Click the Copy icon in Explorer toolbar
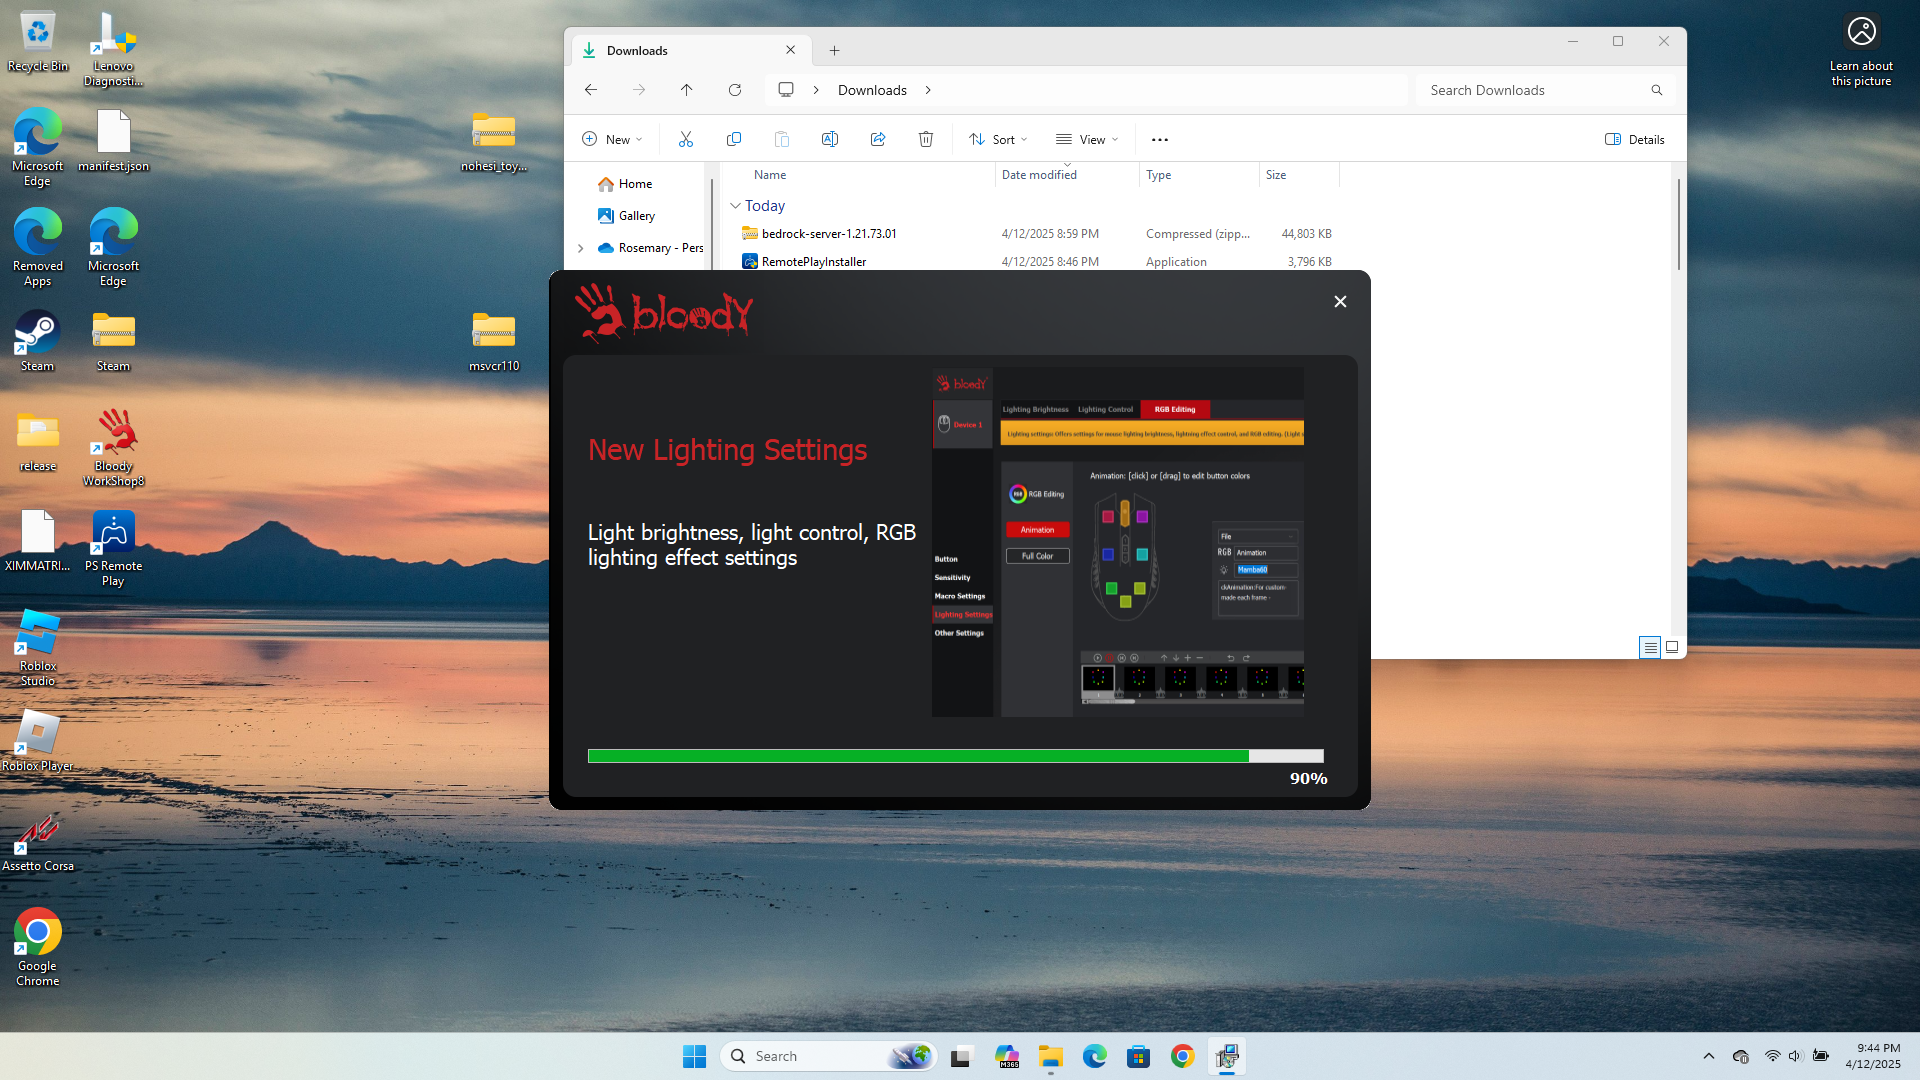The image size is (1920, 1080). click(x=734, y=139)
